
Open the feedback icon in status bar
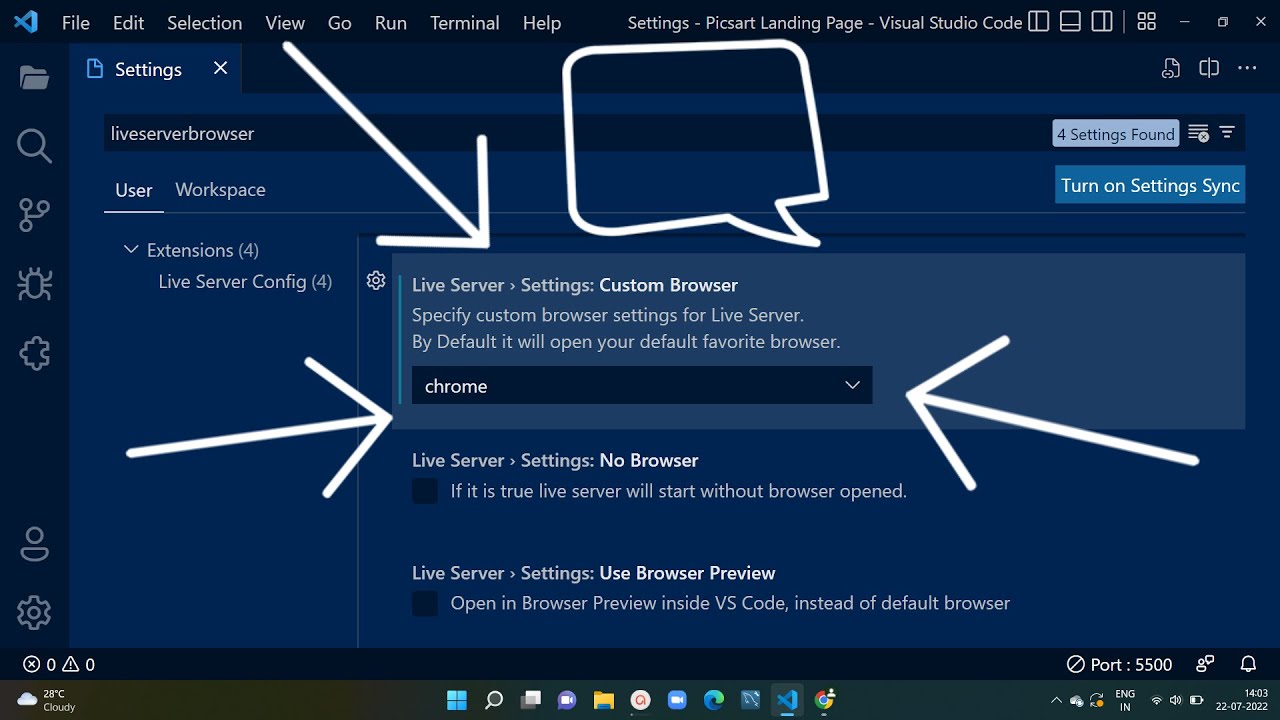(1205, 664)
